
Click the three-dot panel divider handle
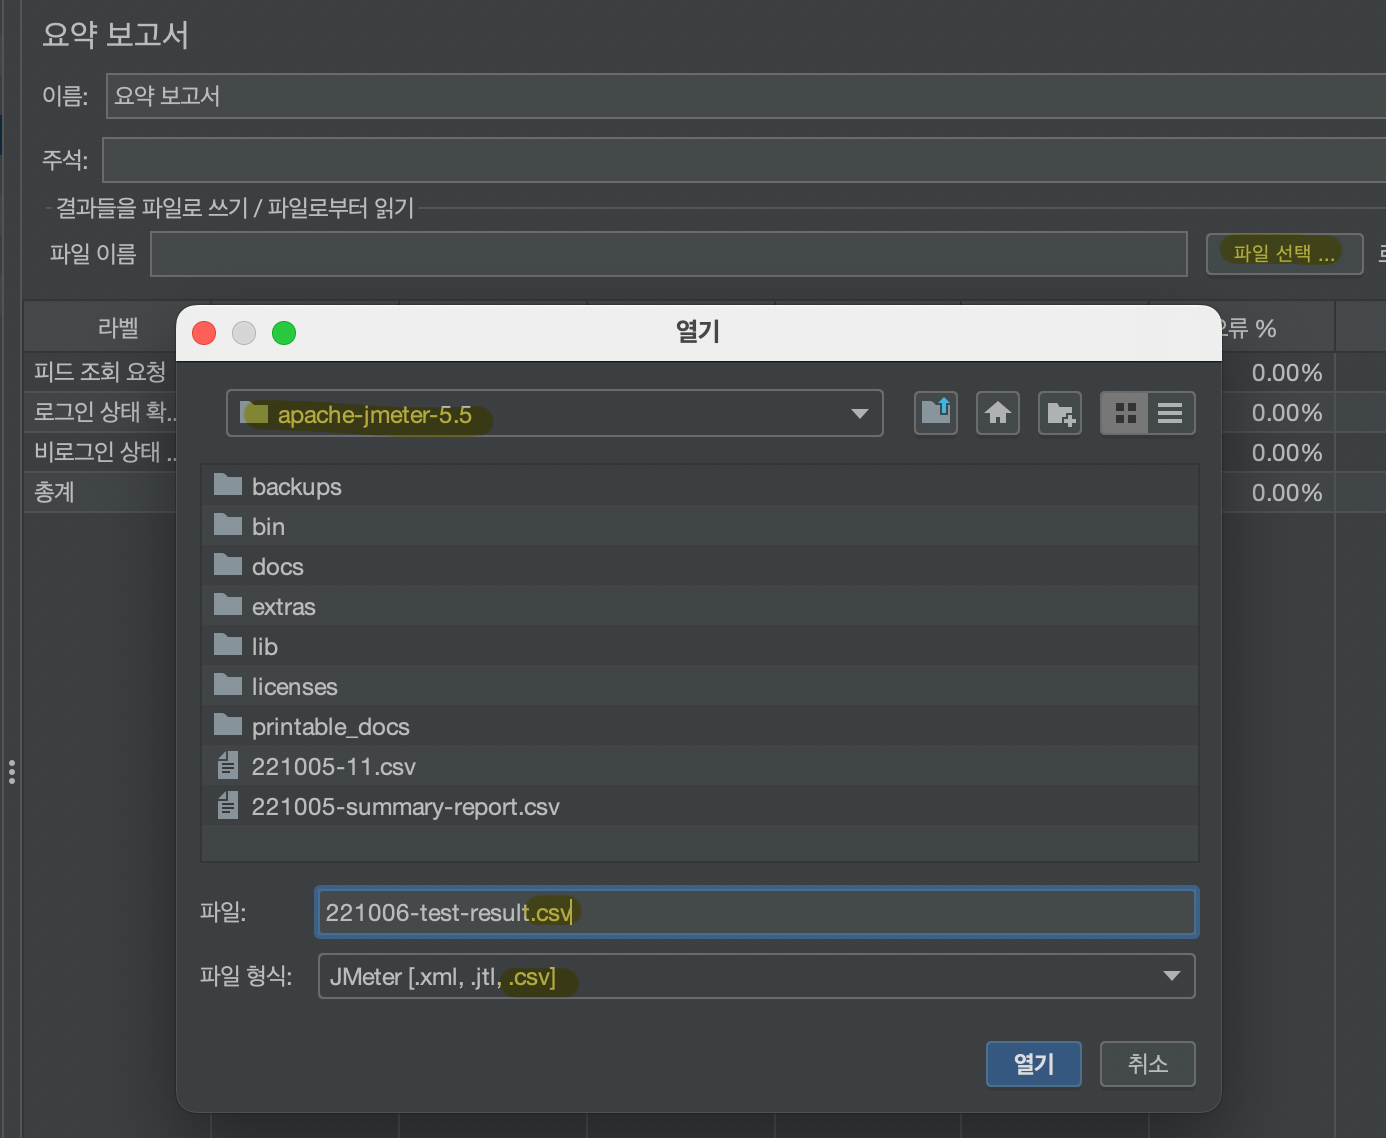(x=12, y=772)
